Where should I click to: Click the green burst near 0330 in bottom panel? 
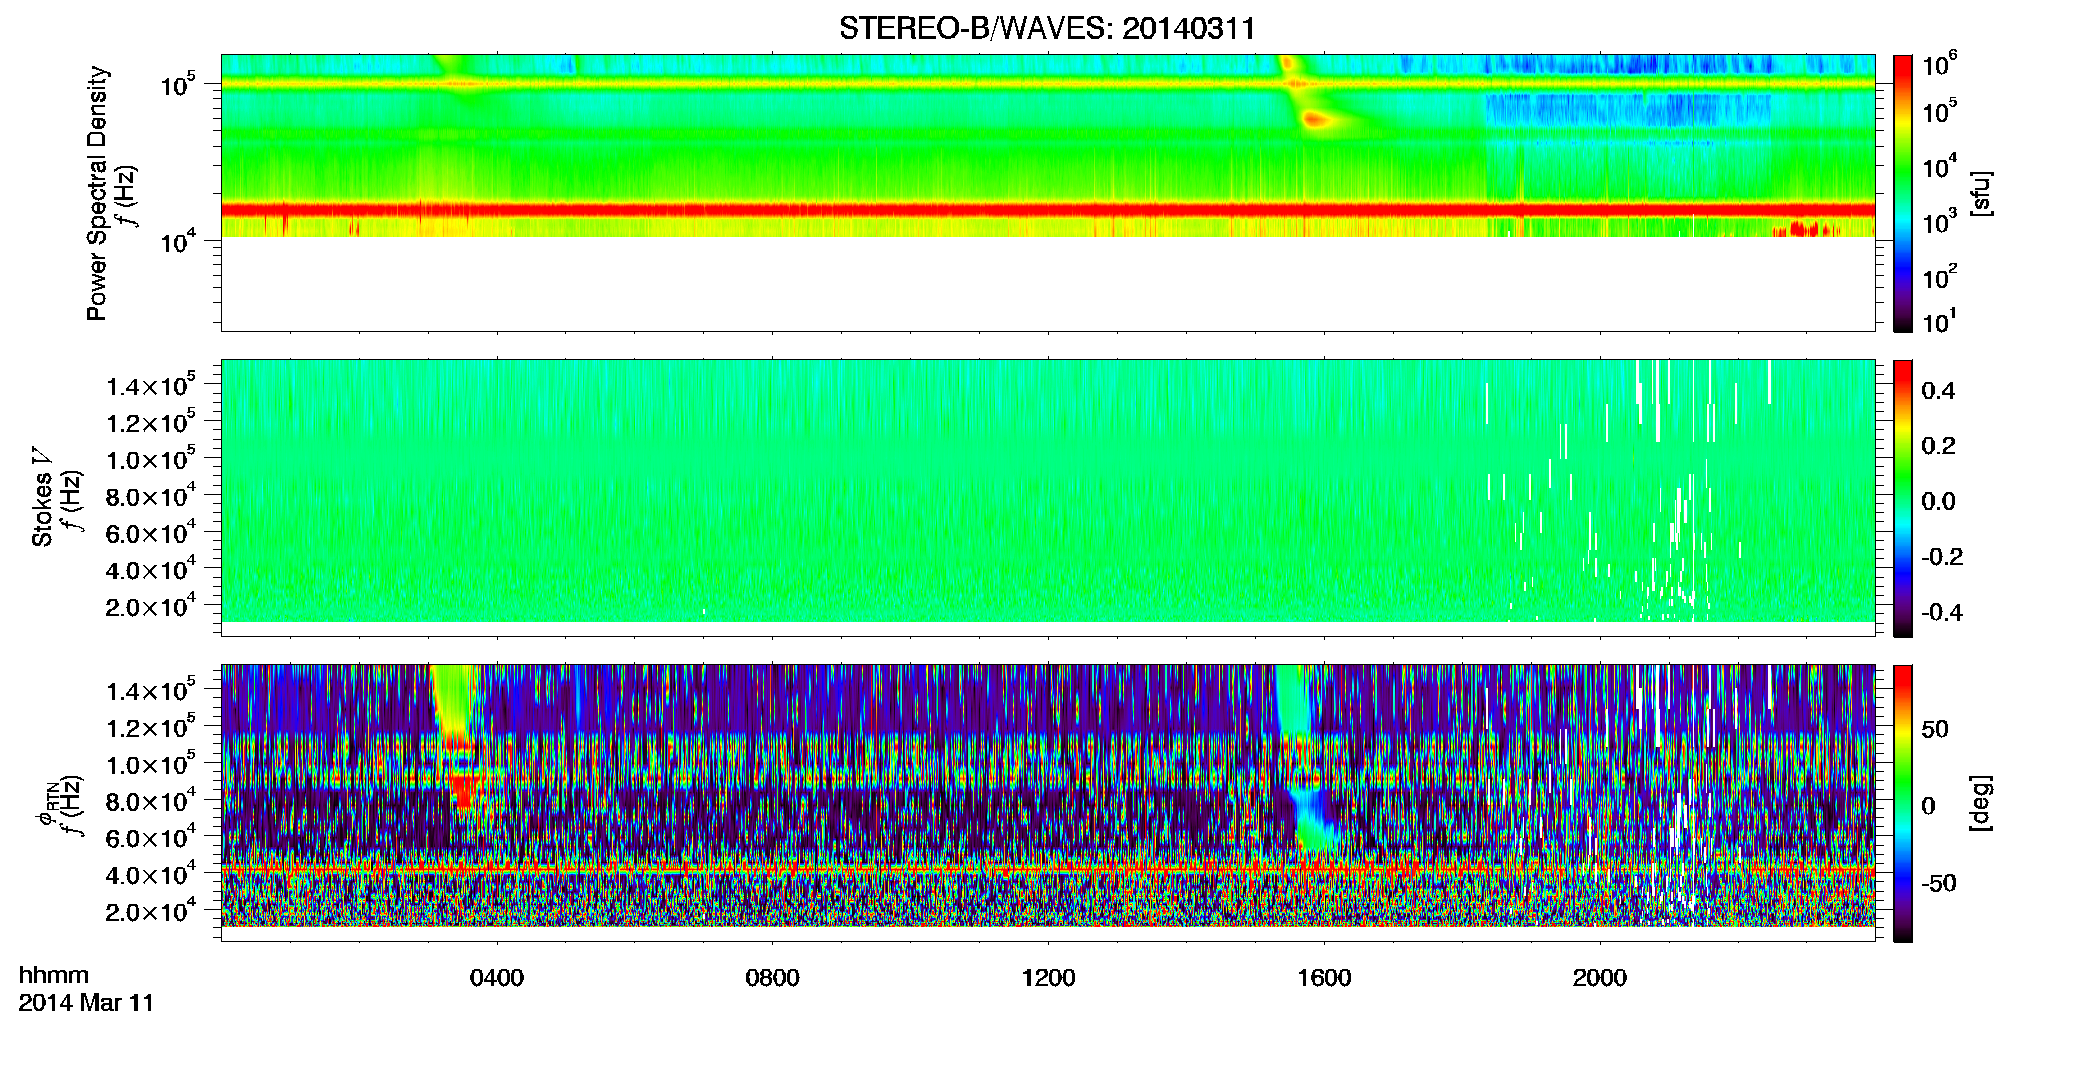pyautogui.click(x=455, y=700)
